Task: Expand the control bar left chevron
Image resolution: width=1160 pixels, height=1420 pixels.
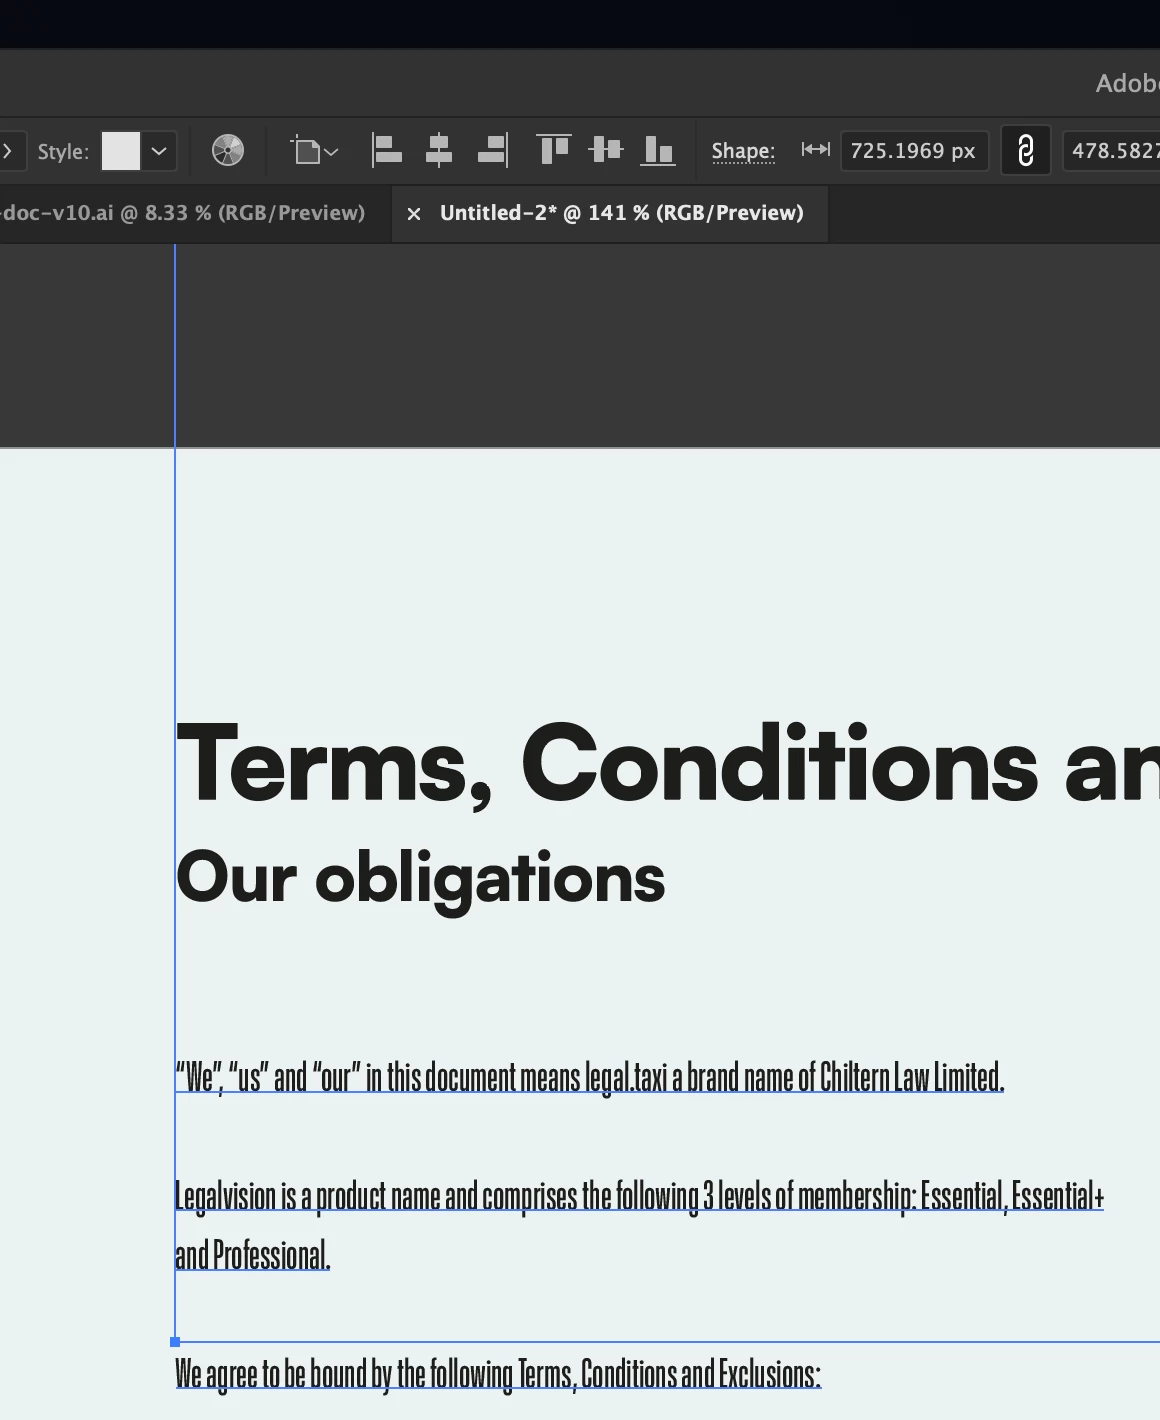Action: 7,151
